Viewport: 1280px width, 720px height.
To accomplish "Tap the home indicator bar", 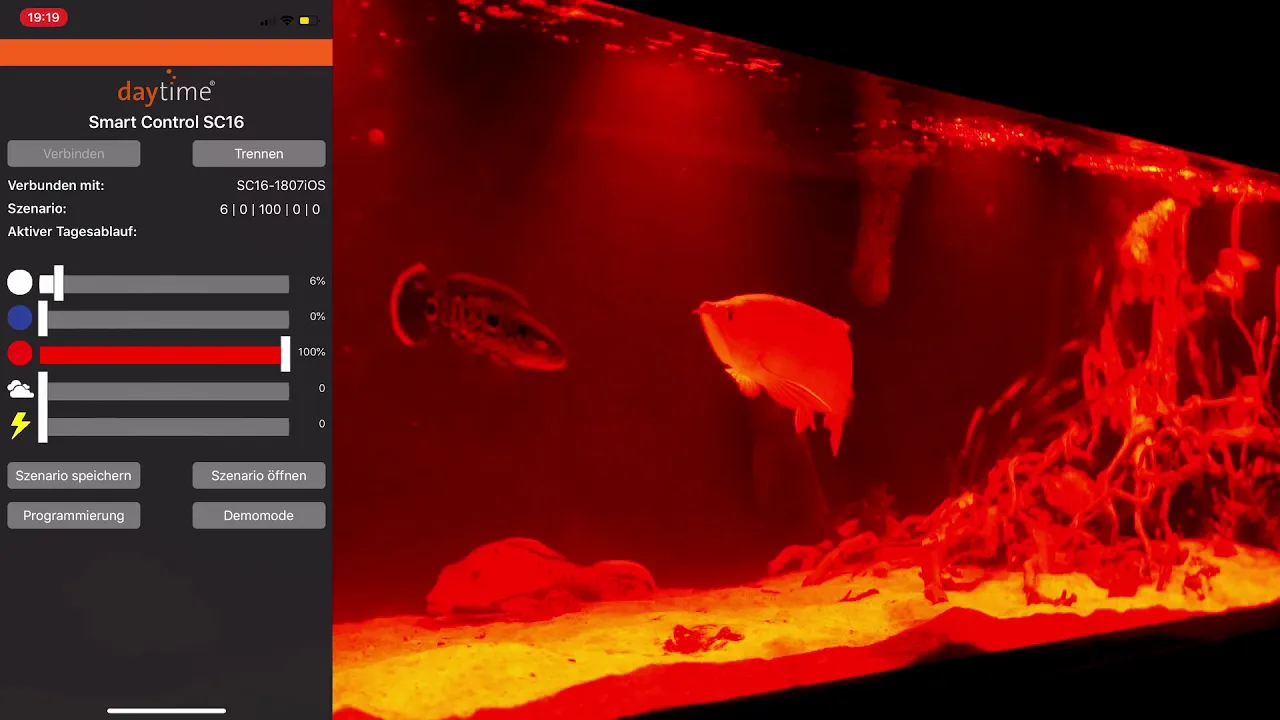I will coord(166,711).
